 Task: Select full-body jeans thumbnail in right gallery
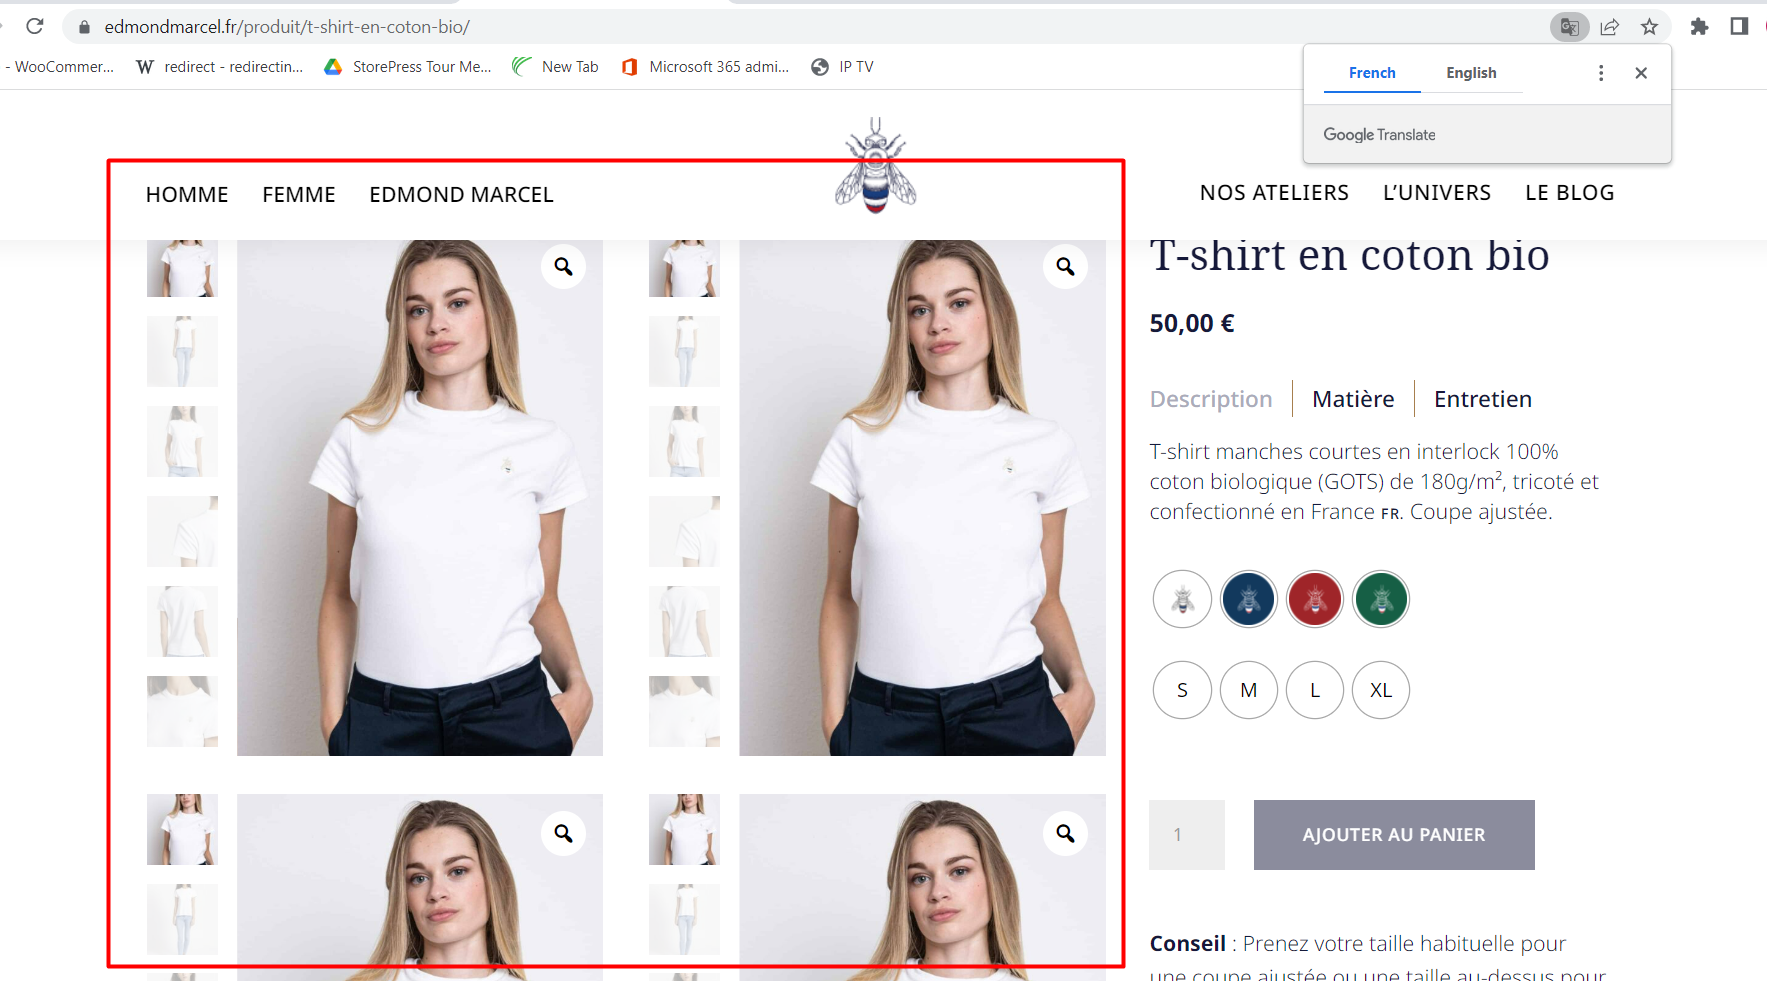coord(684,351)
